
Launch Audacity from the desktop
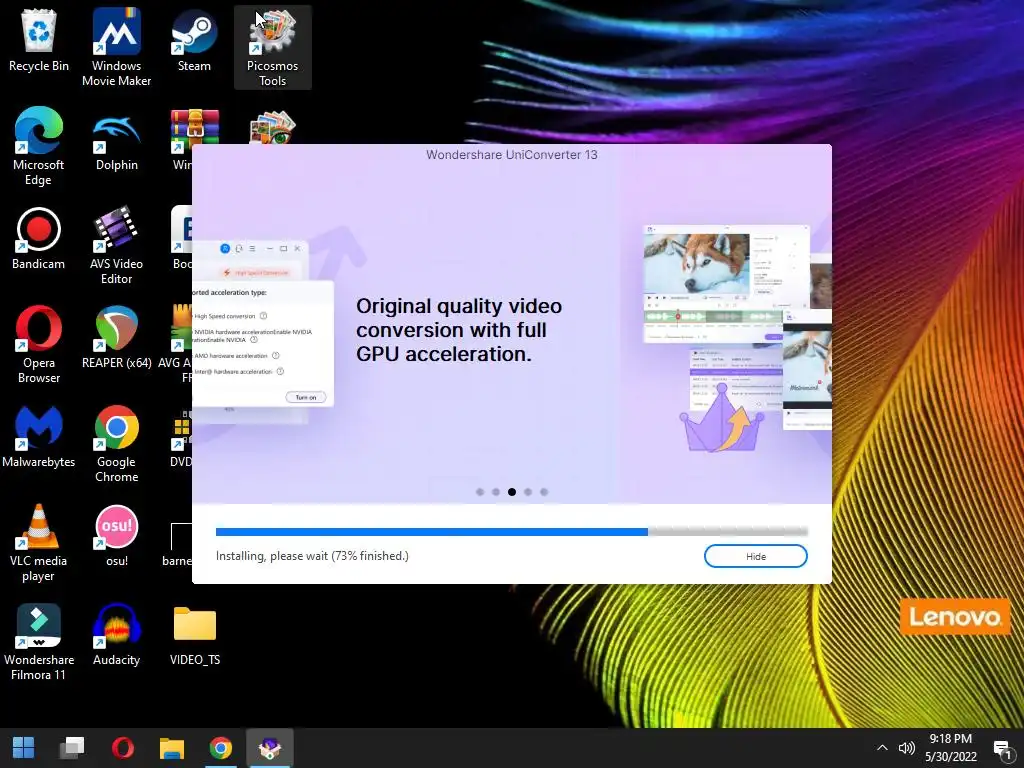point(116,636)
